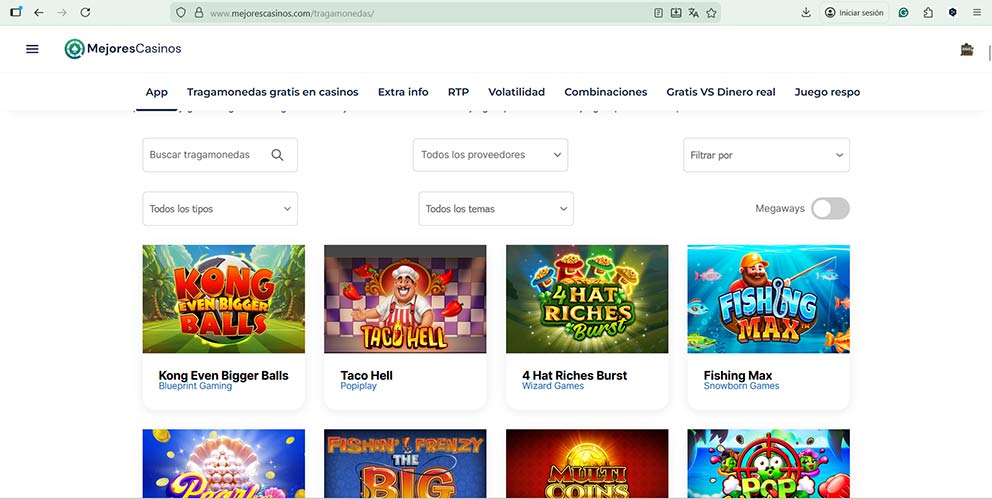Click the translate page icon
This screenshot has width=992, height=499.
pyautogui.click(x=693, y=13)
